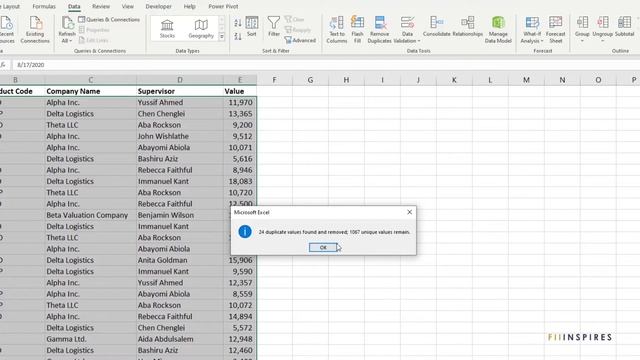Select the Geography data type
This screenshot has height=360, width=640.
coord(201,28)
